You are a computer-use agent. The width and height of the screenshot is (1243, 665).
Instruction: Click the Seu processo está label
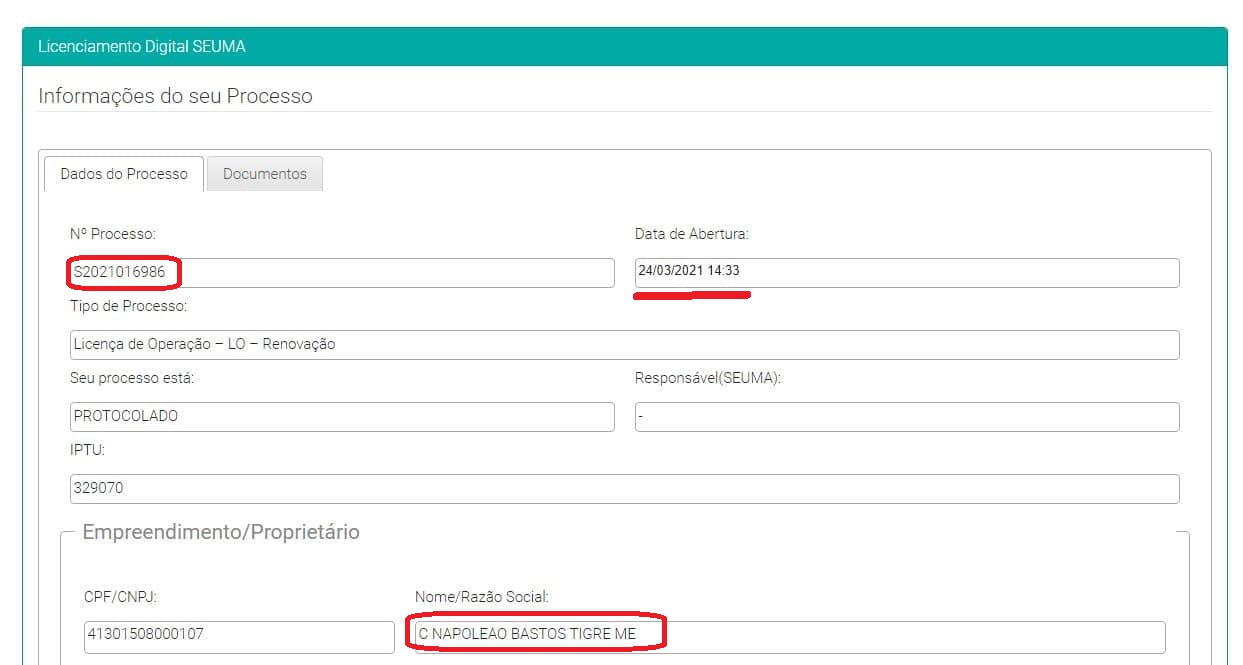131,378
